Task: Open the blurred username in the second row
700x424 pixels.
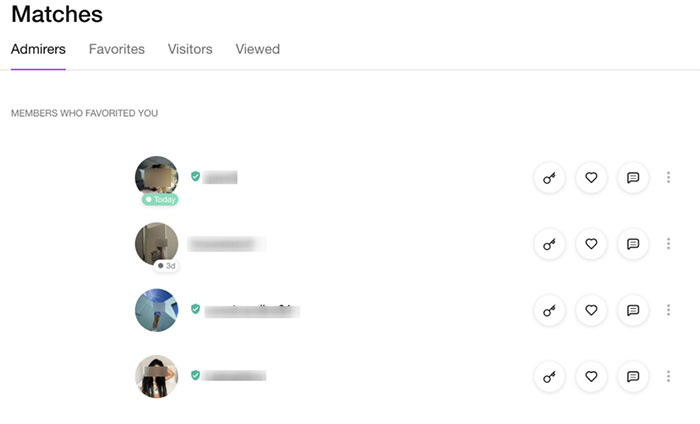Action: pyautogui.click(x=226, y=243)
